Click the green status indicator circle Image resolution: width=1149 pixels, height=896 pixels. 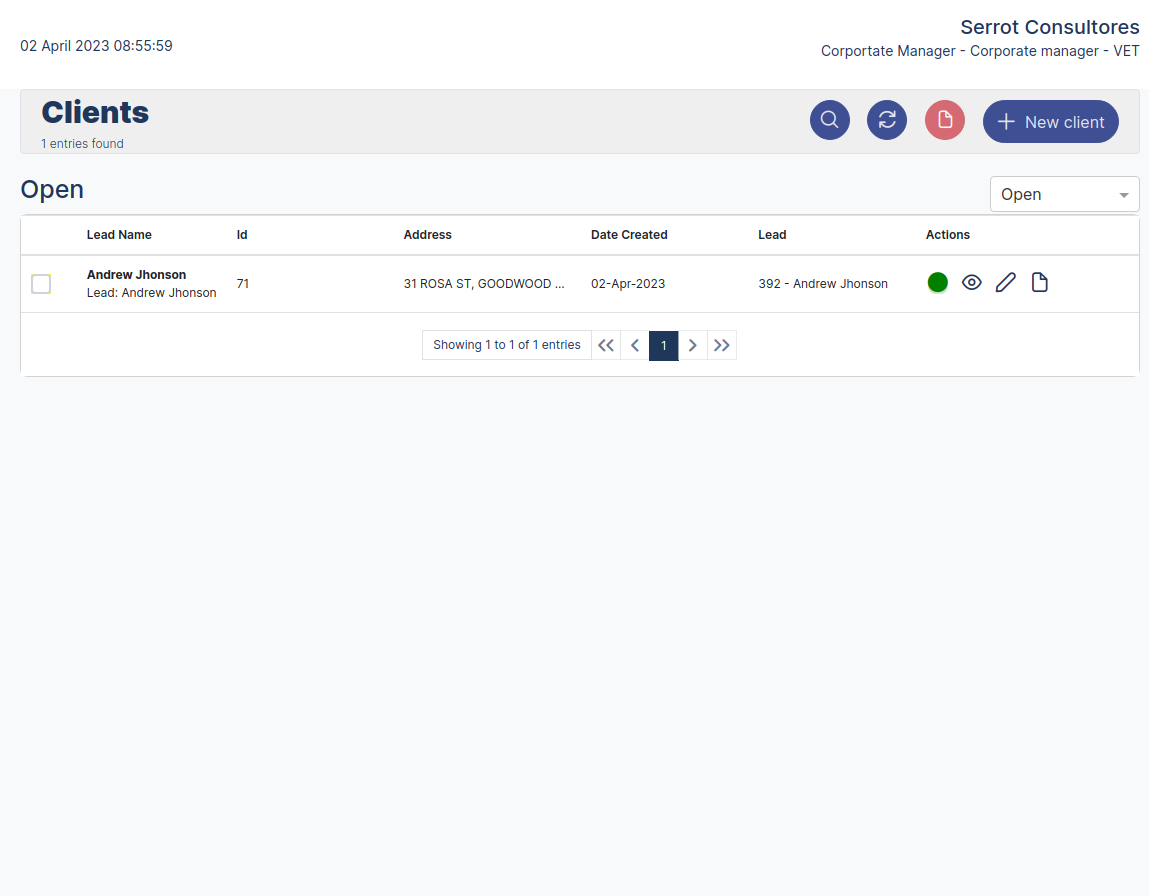(937, 283)
